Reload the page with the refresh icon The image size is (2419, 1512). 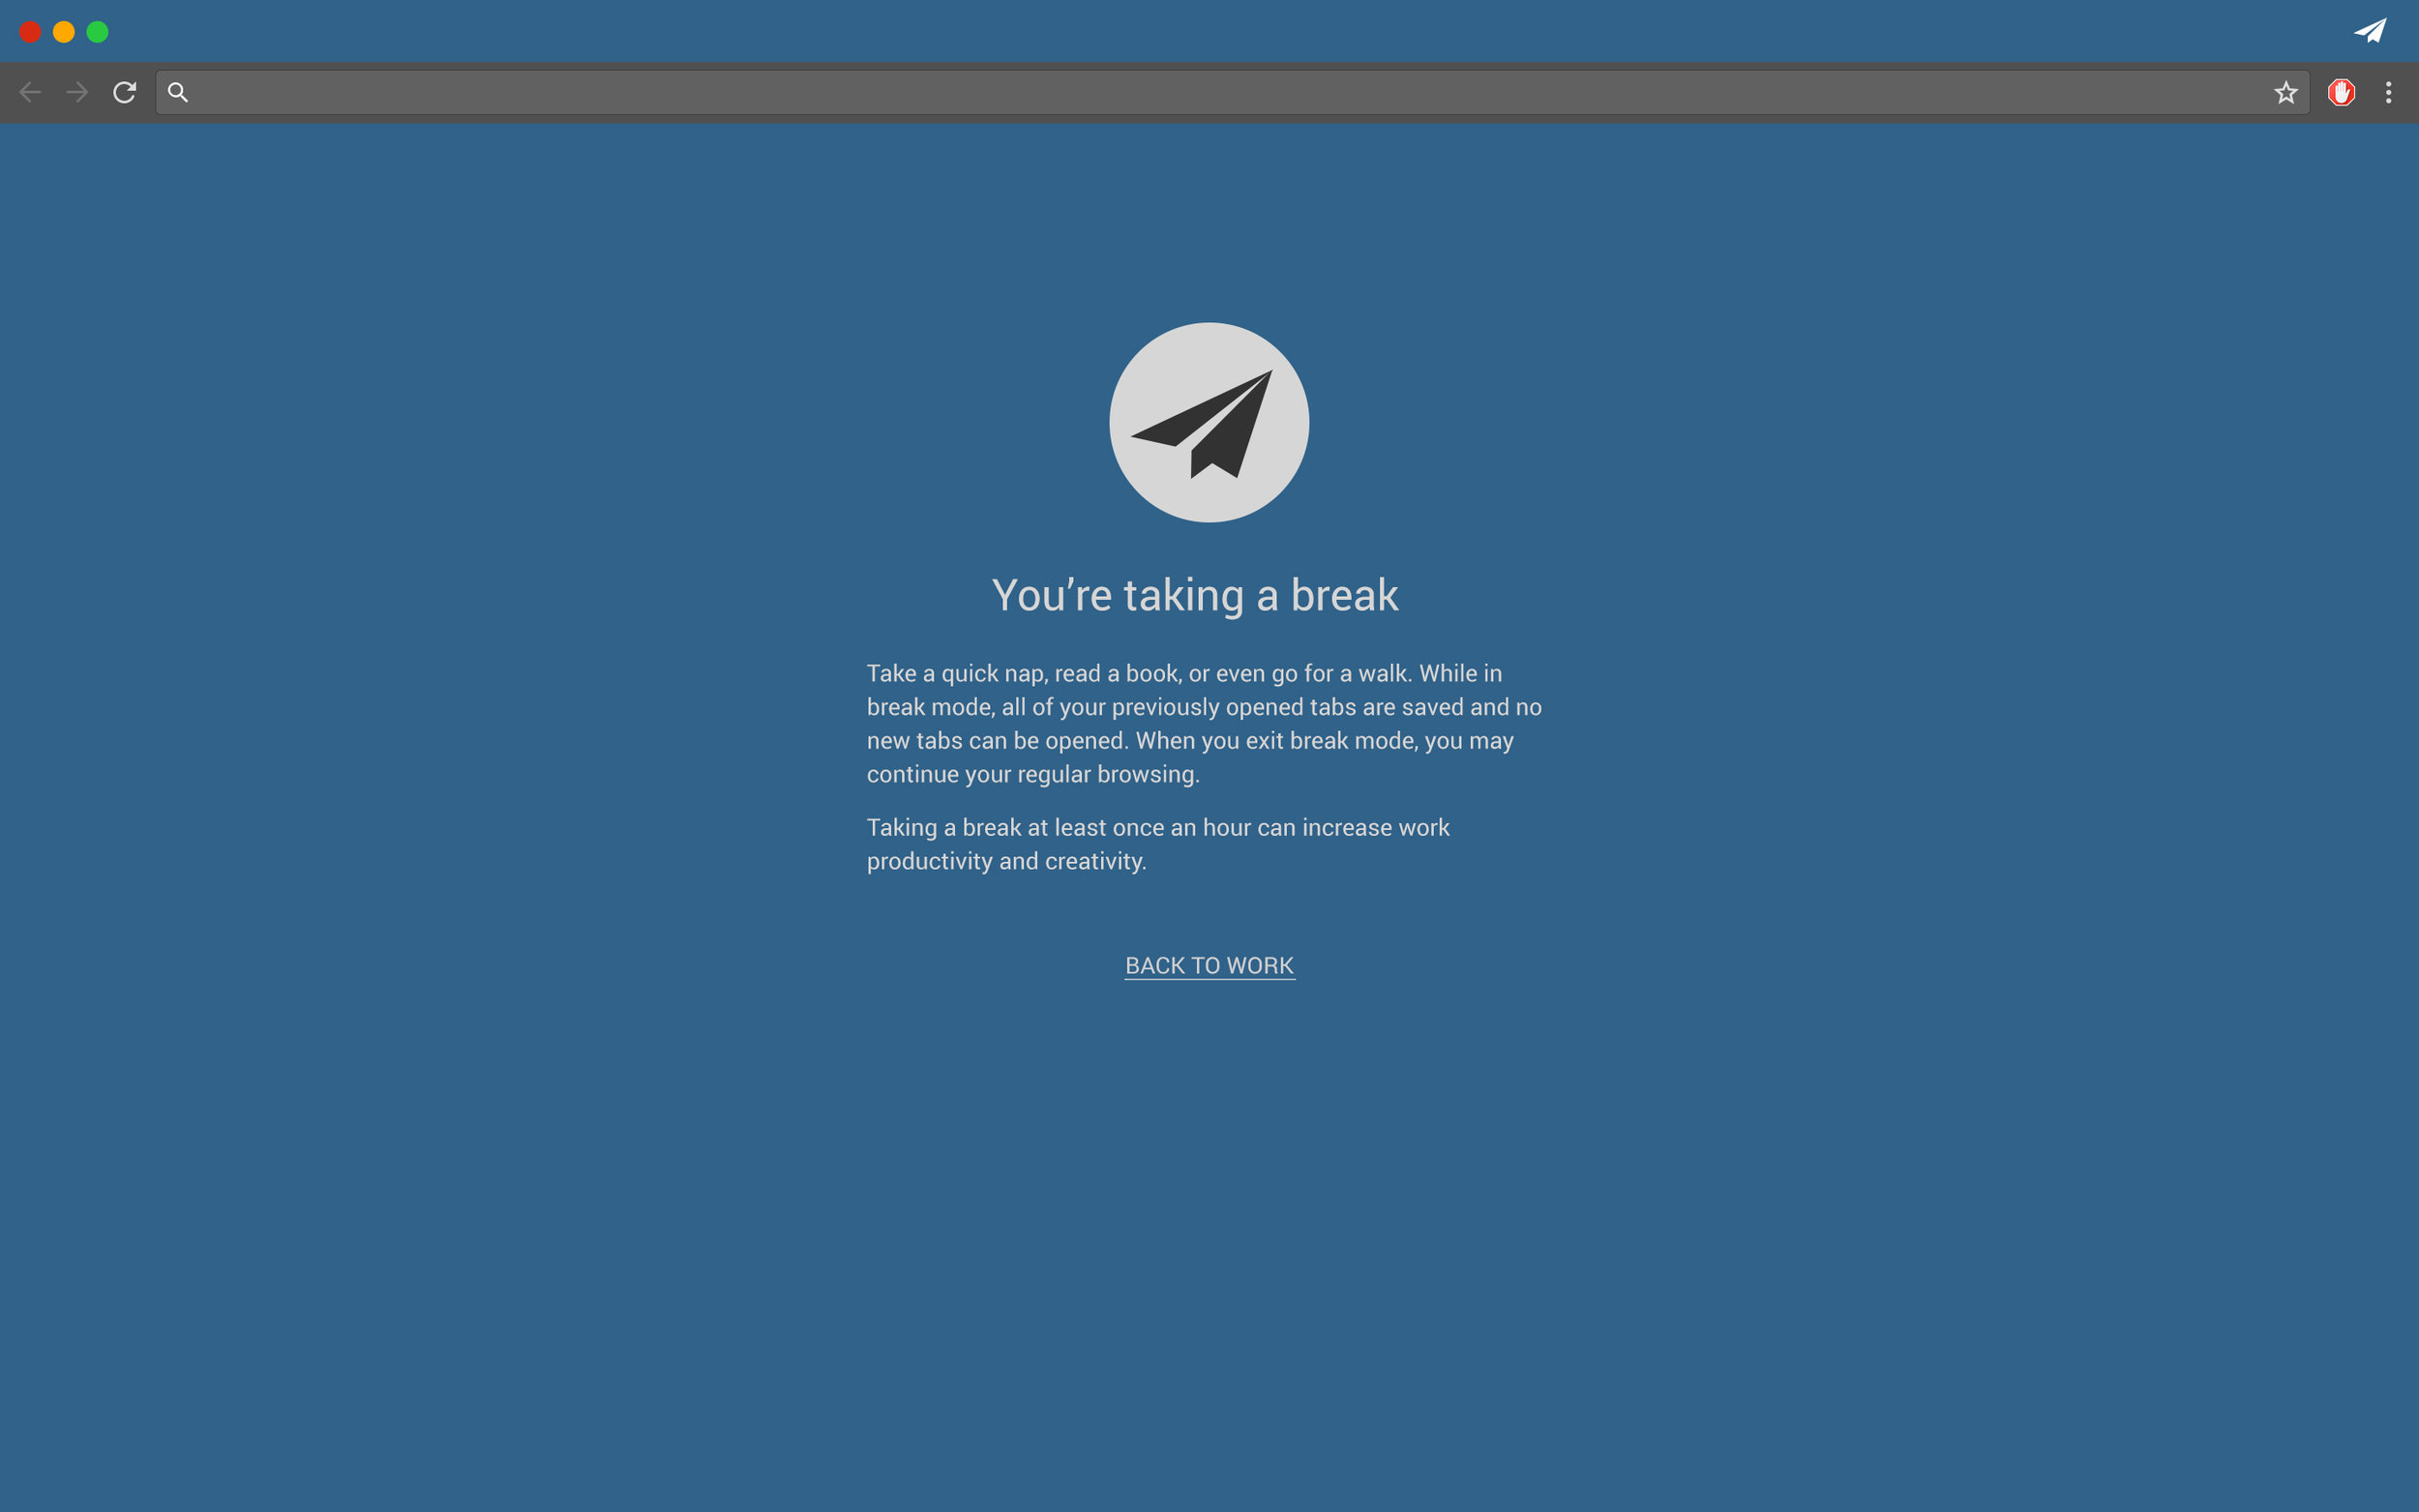124,92
